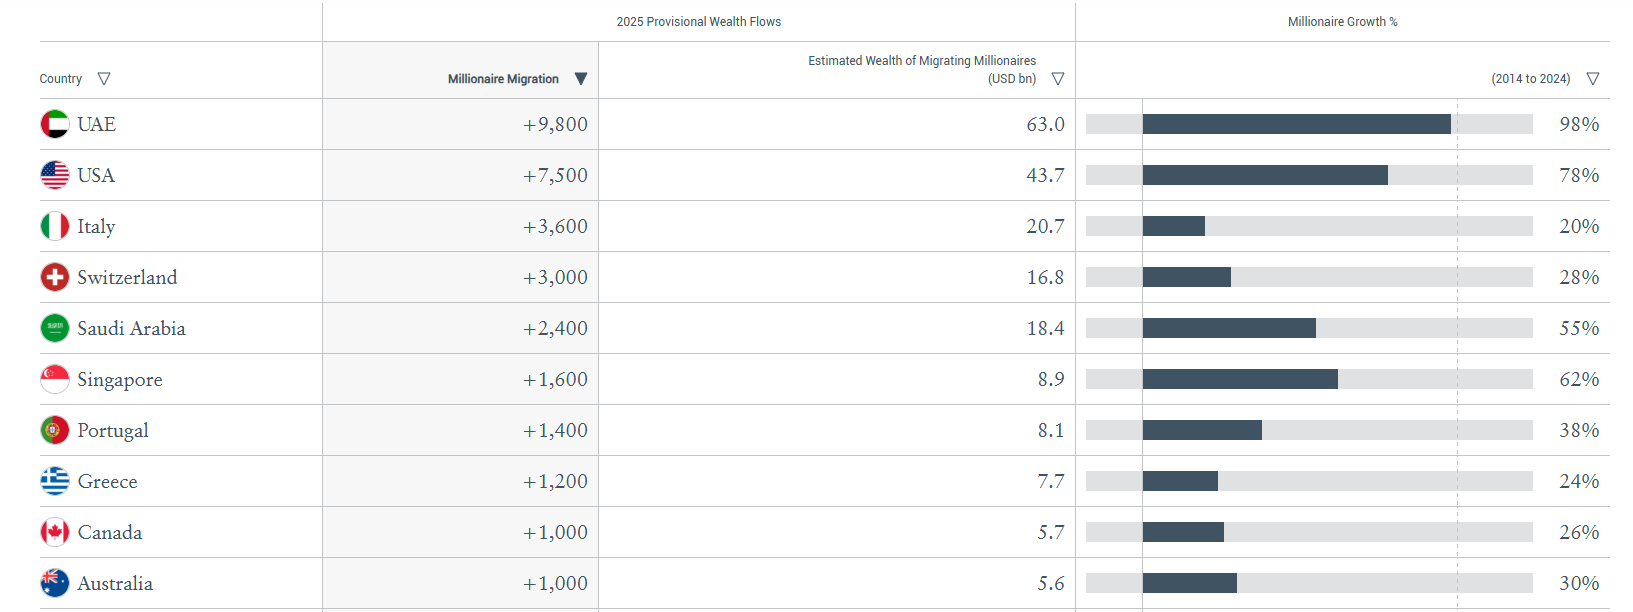The width and height of the screenshot is (1633, 612).
Task: Toggle Millionaire Migration sort arrow
Action: 581,79
